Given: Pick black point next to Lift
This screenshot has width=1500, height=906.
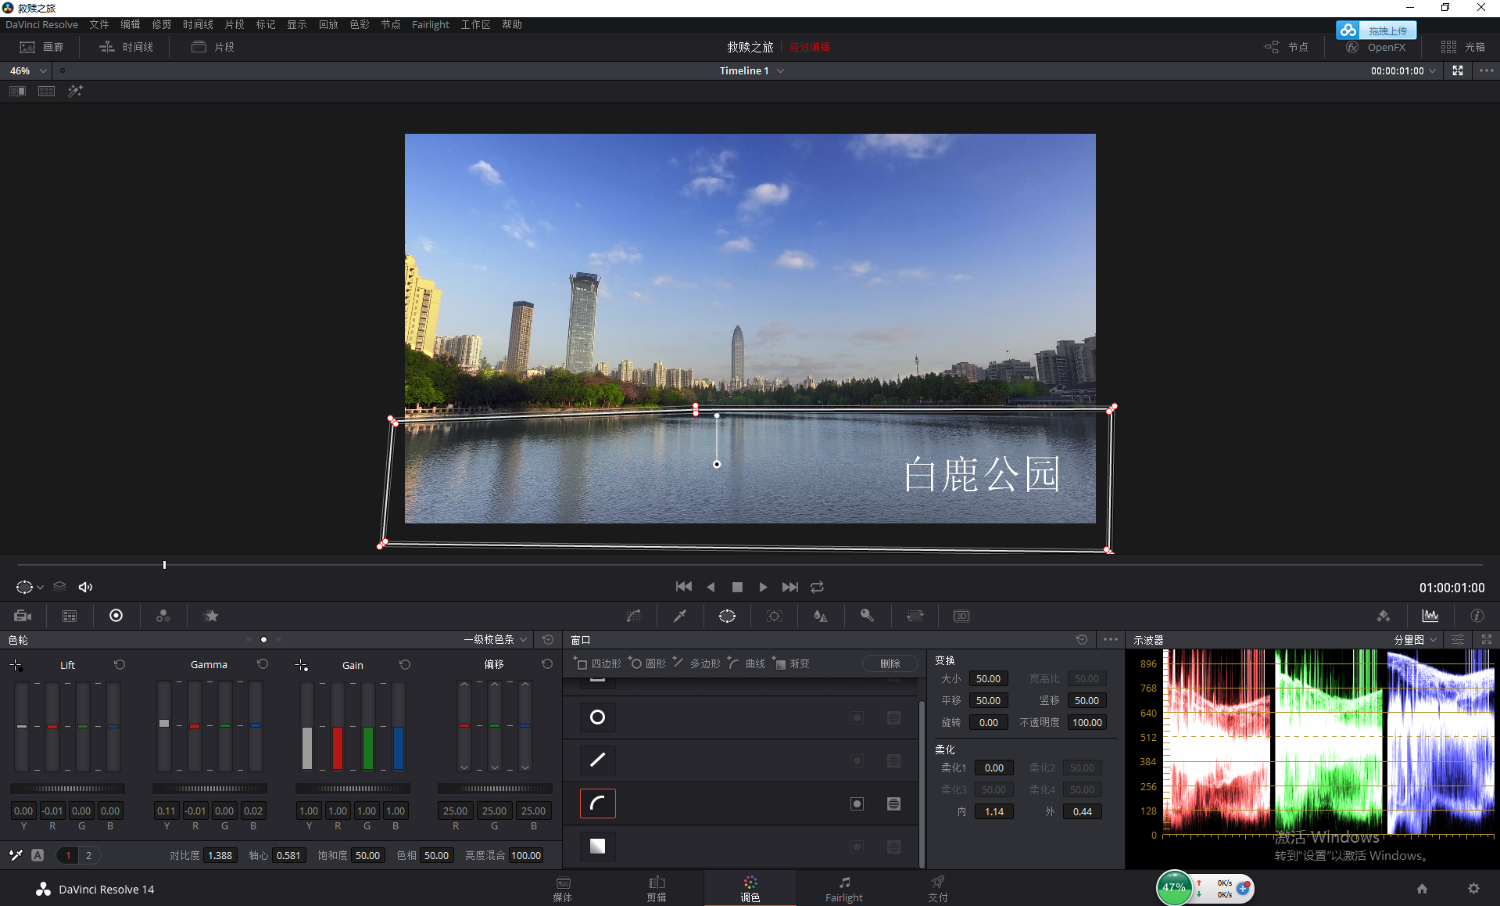Looking at the screenshot, I should (16, 665).
